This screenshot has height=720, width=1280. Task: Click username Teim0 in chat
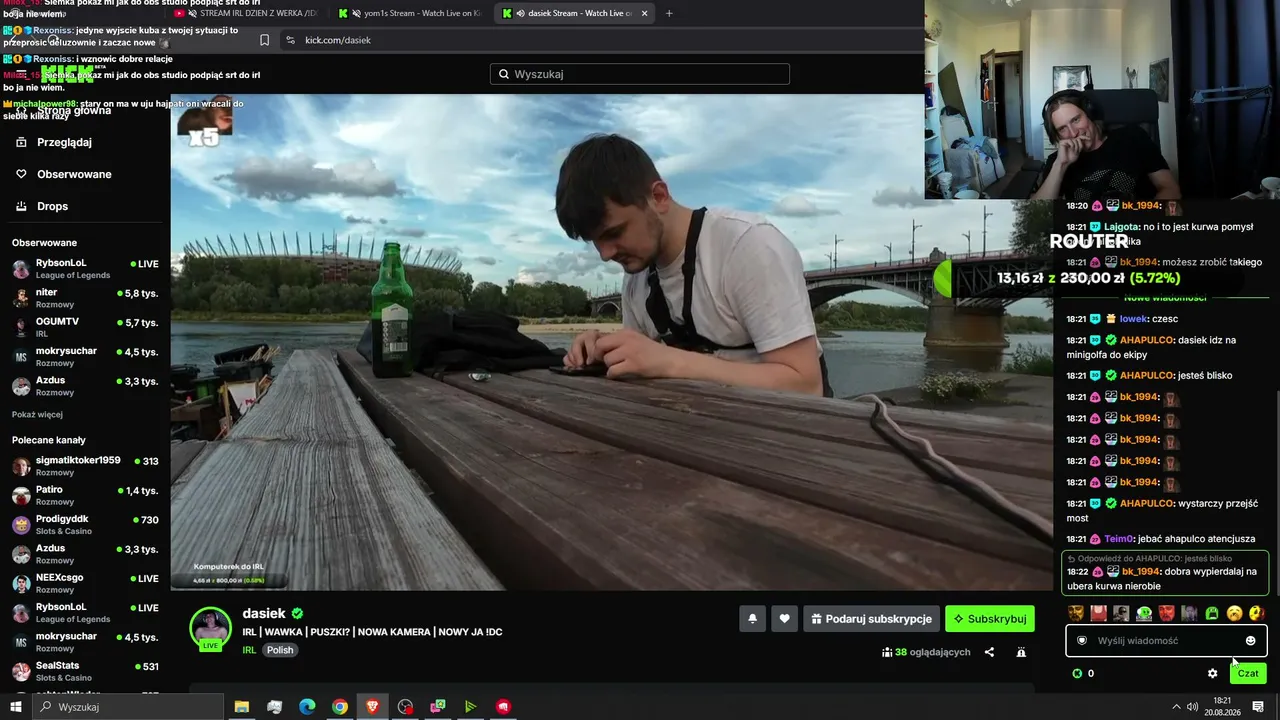coord(1119,539)
